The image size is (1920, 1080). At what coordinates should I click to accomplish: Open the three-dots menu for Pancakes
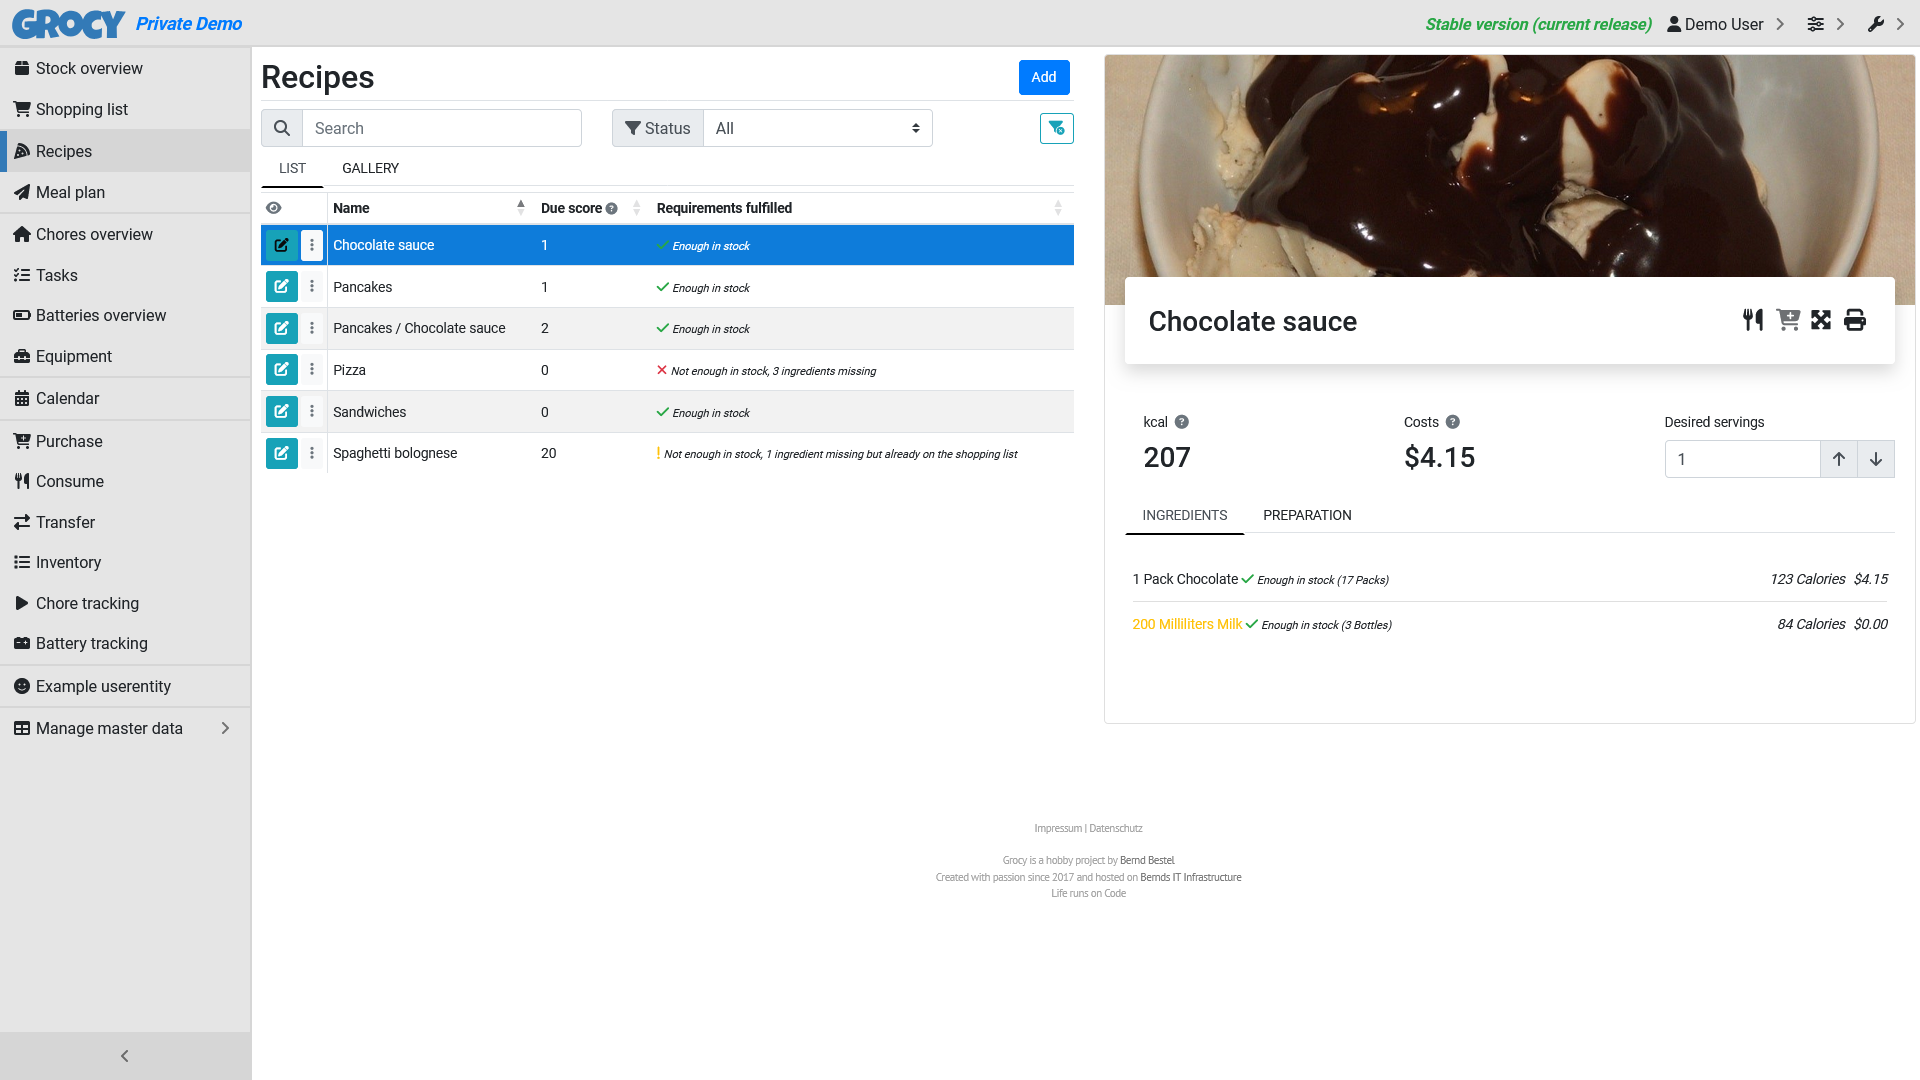[312, 287]
